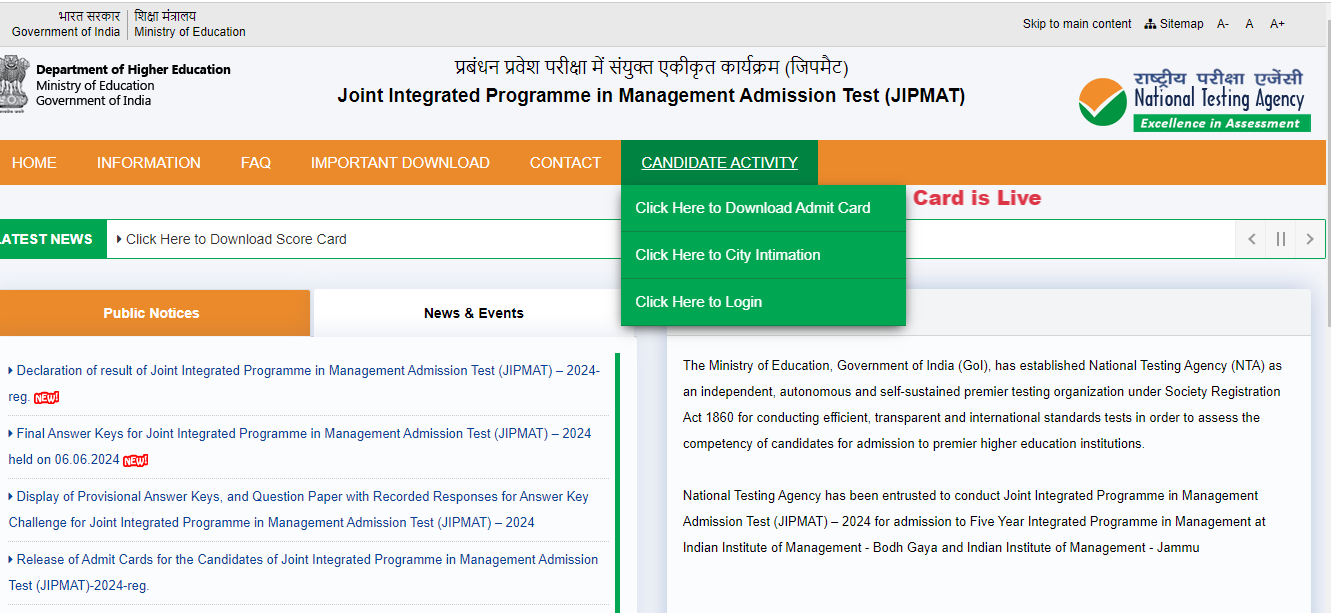Expand the CANDIDATE ACTIVITY menu
1331x613 pixels.
click(x=719, y=163)
